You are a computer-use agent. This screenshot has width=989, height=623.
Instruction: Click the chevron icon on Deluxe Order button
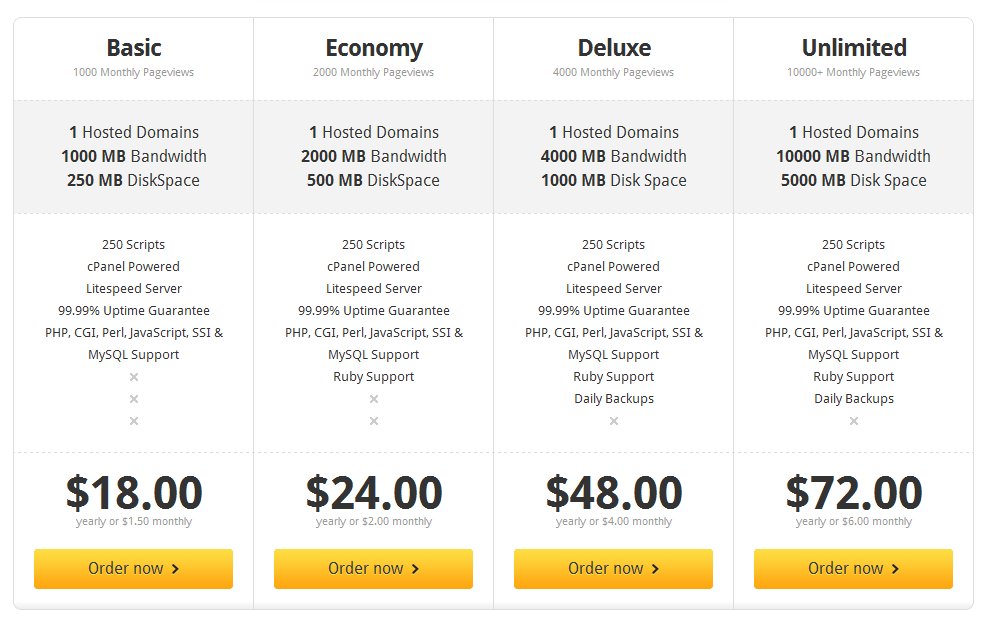point(655,569)
